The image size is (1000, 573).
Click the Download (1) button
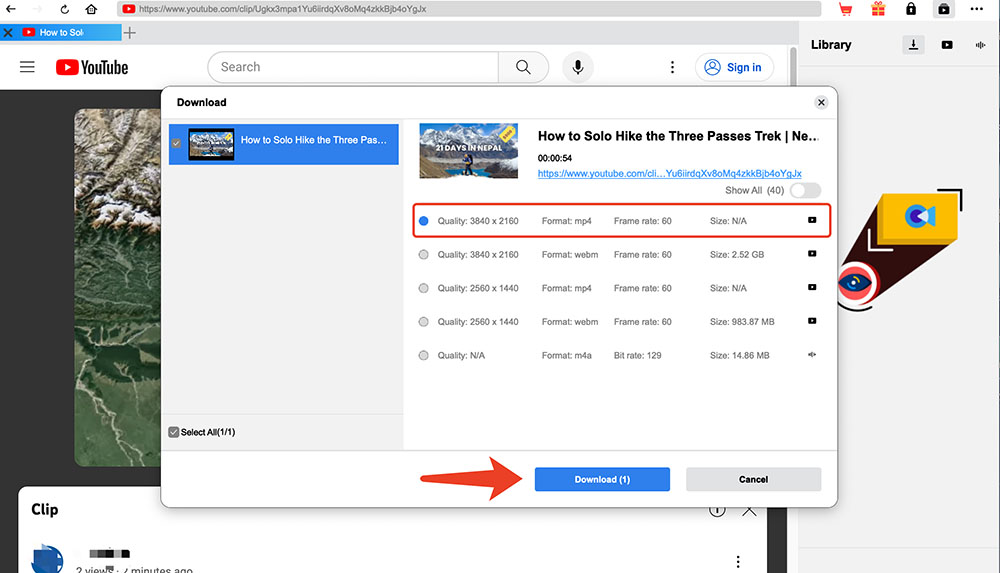click(x=602, y=479)
